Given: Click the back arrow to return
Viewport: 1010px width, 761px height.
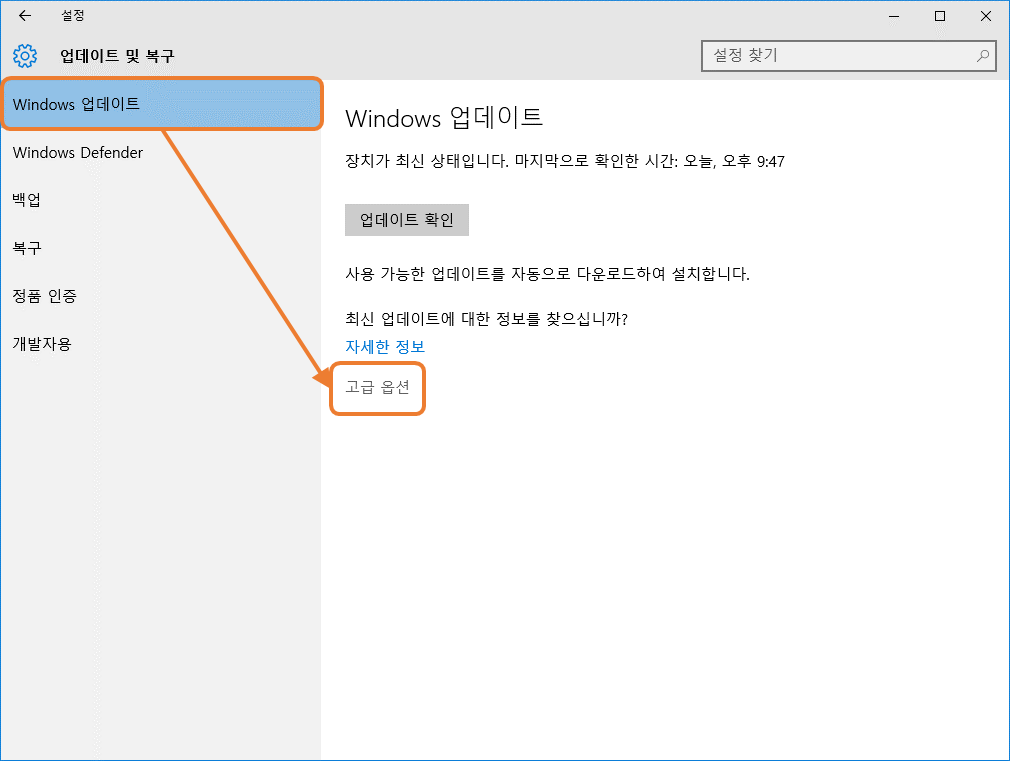Looking at the screenshot, I should 24,16.
